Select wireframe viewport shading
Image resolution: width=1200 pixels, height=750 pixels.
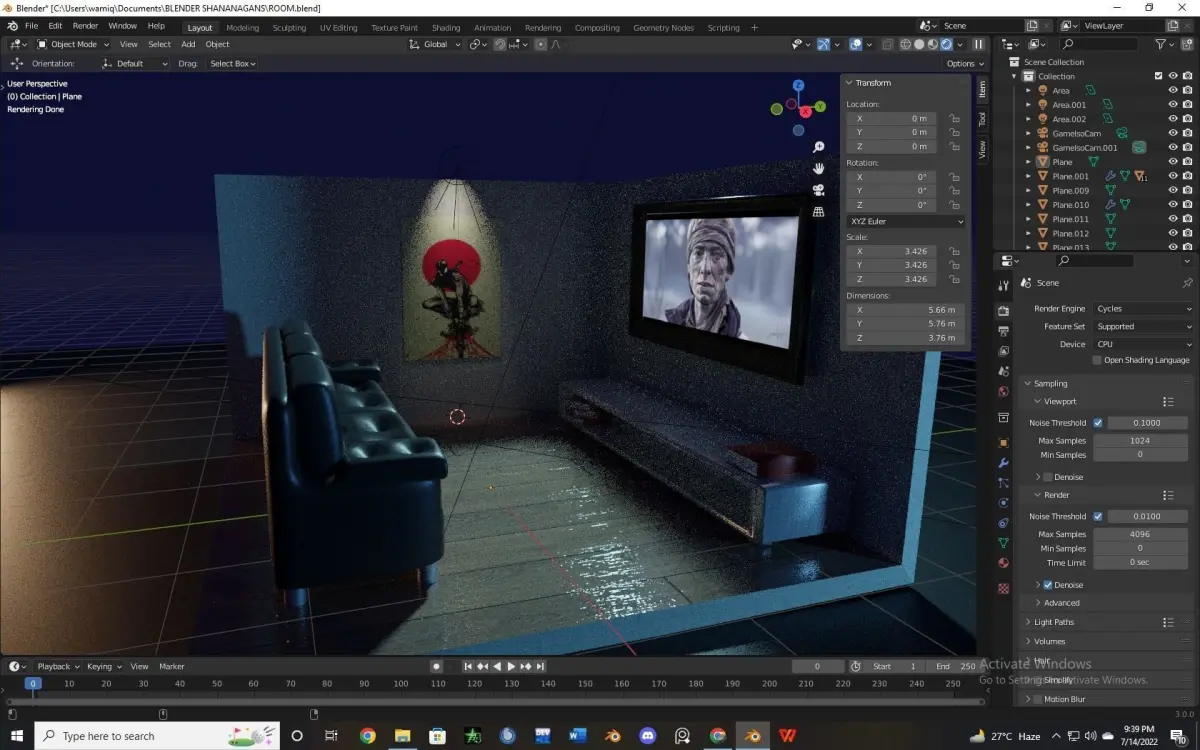tap(905, 44)
